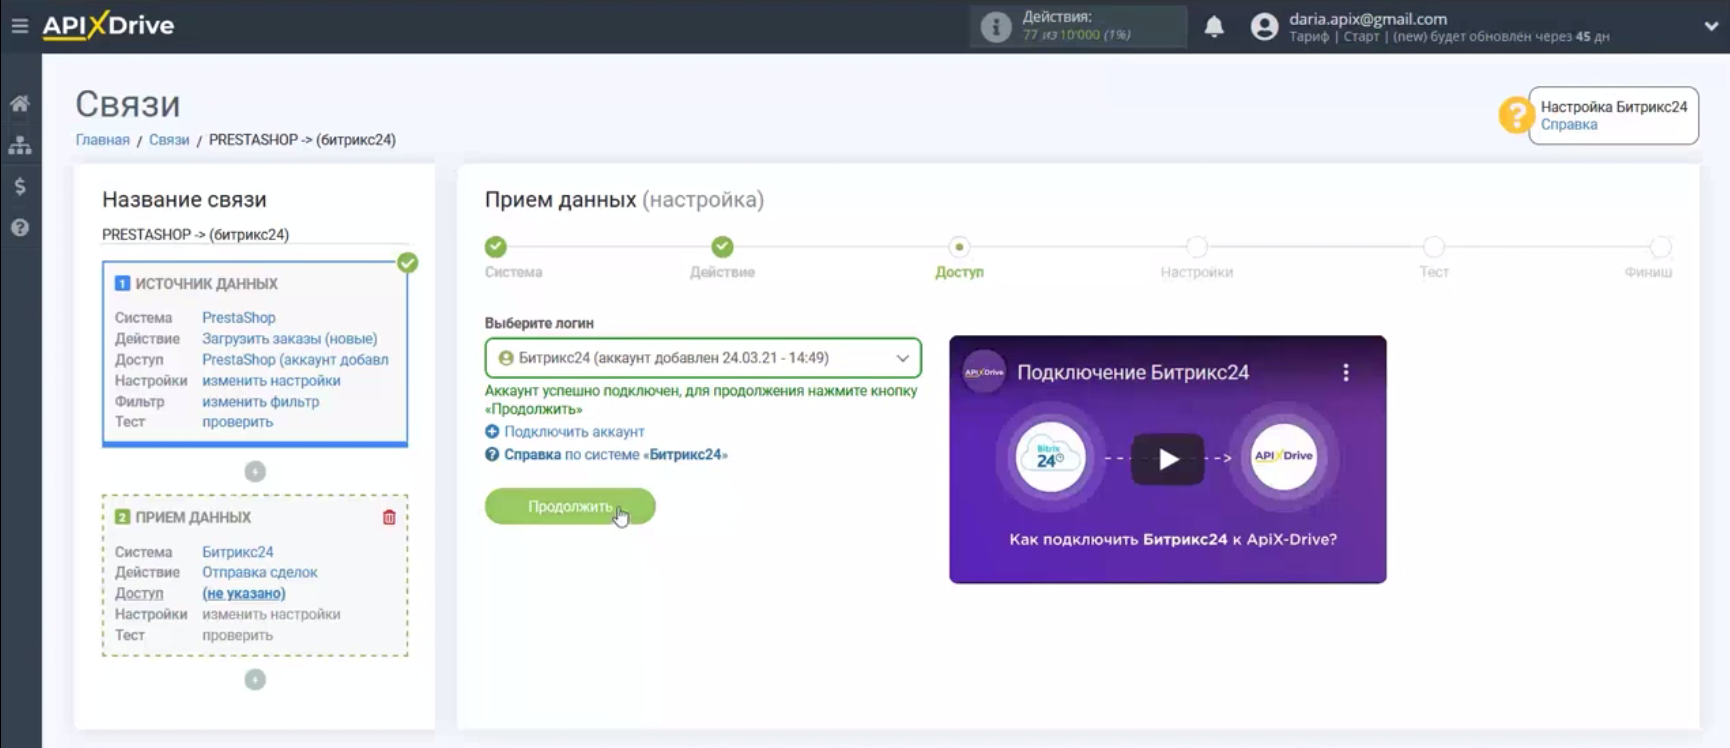Click the ПРИЕМ ДАННЫХ block header
1730x748 pixels.
point(192,517)
